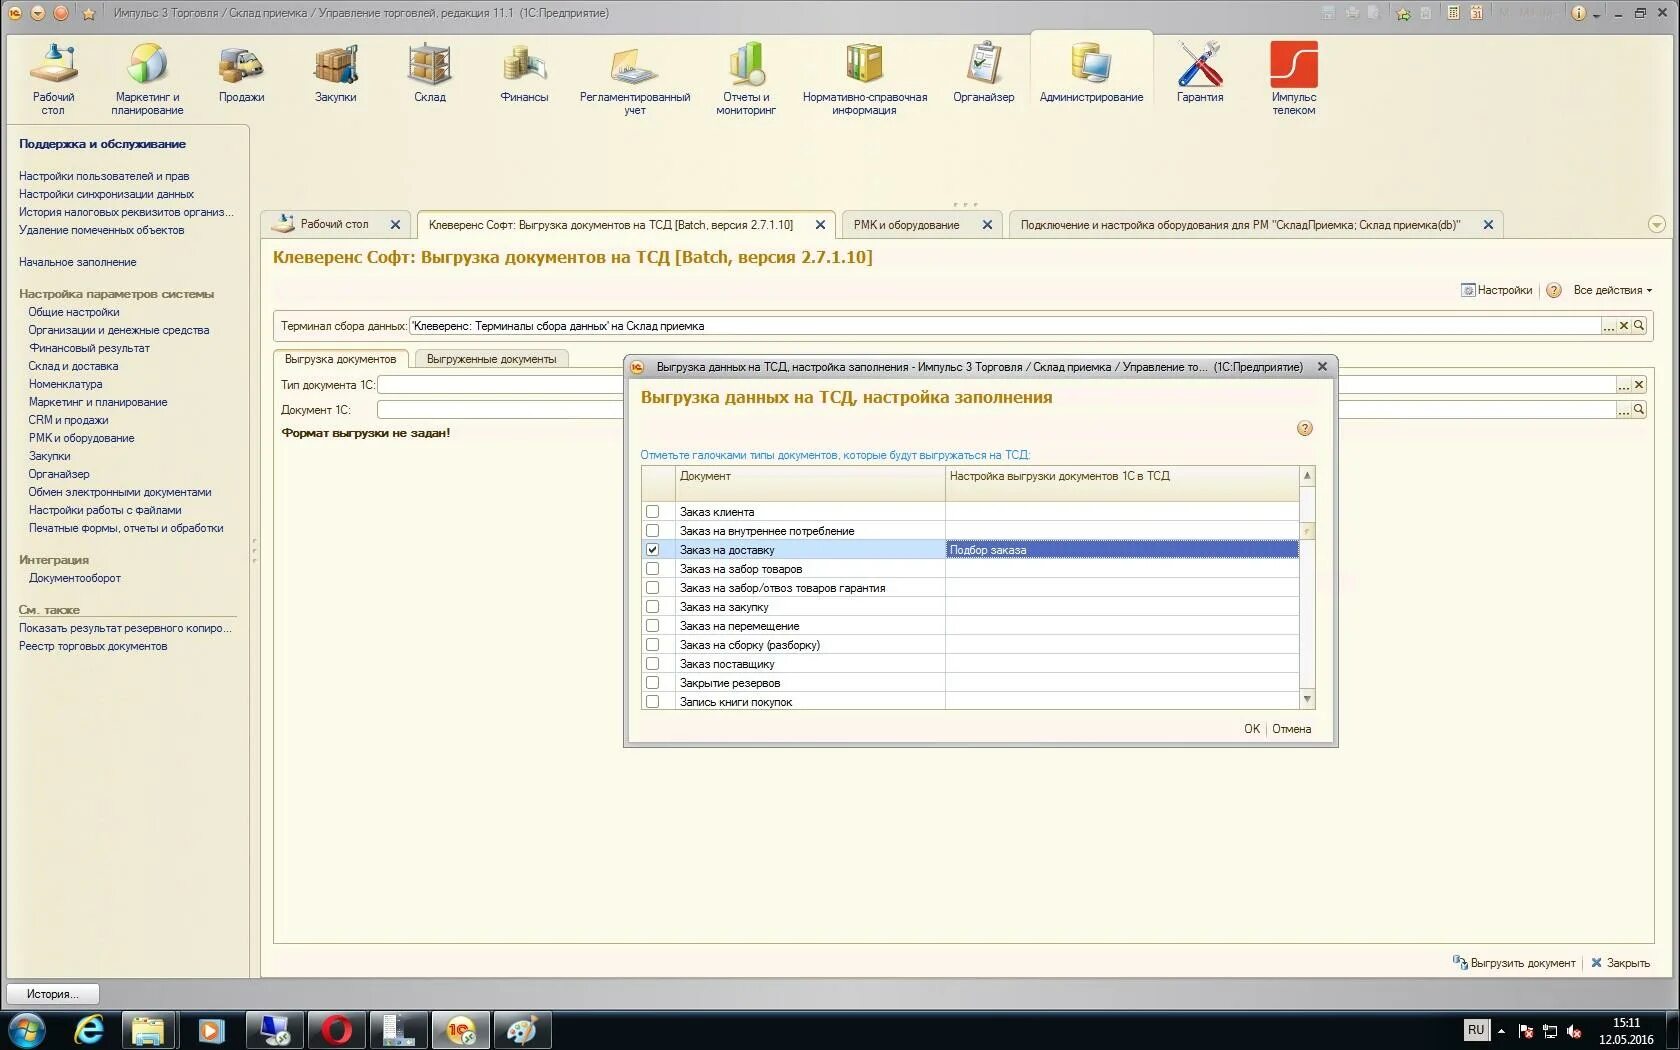The height and width of the screenshot is (1050, 1680).
Task: Close the Клеверенс Софт tab
Action: [x=820, y=225]
